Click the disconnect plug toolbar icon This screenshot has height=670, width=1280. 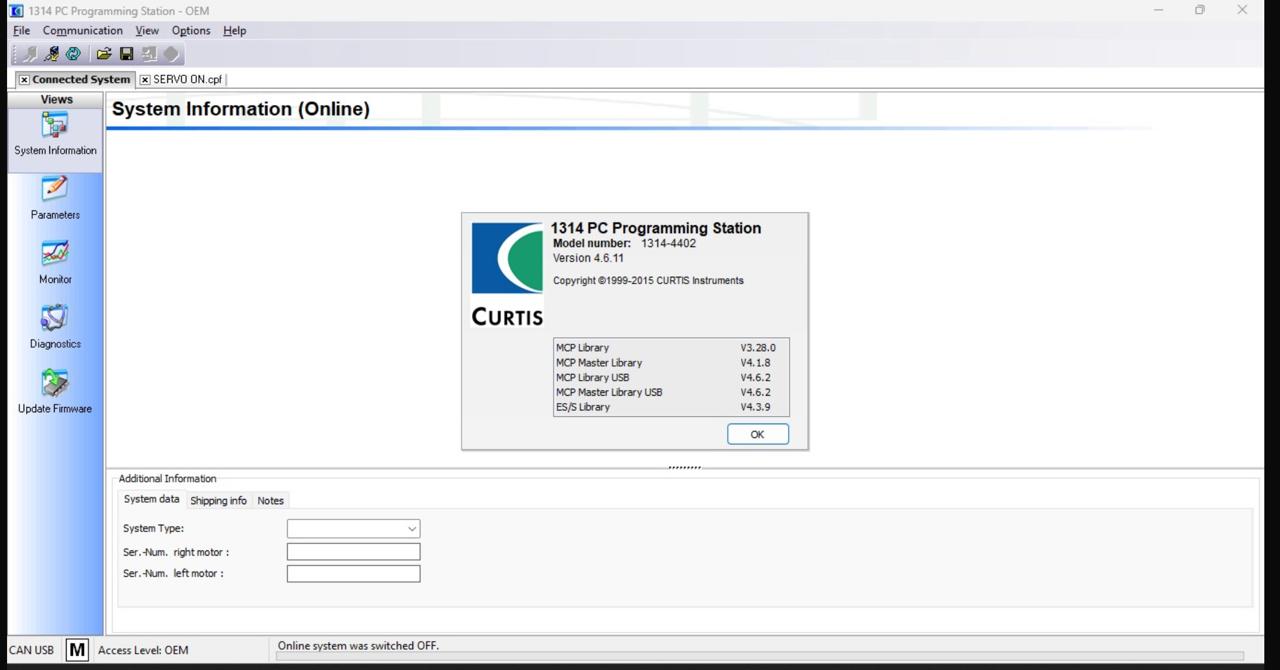(51, 54)
